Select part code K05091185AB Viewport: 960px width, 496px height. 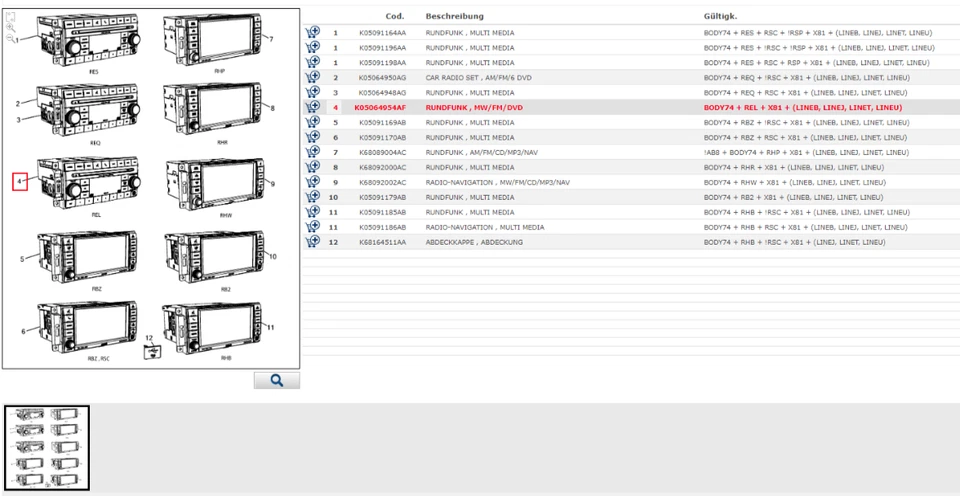(382, 212)
